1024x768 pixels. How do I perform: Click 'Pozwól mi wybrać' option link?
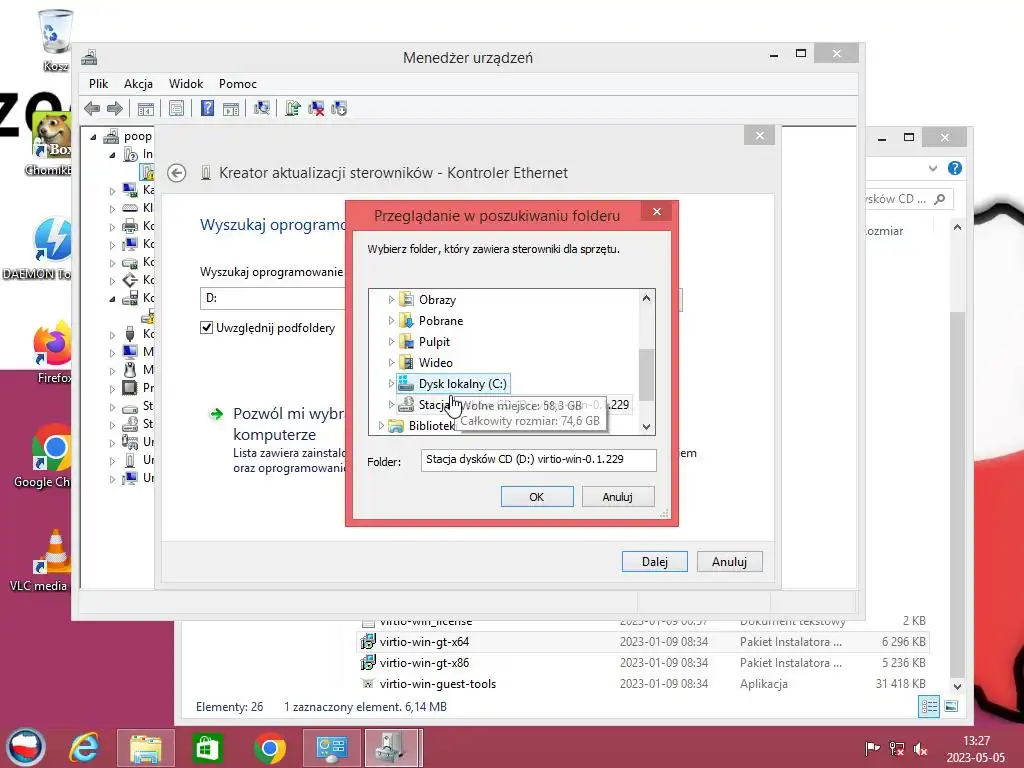click(288, 424)
